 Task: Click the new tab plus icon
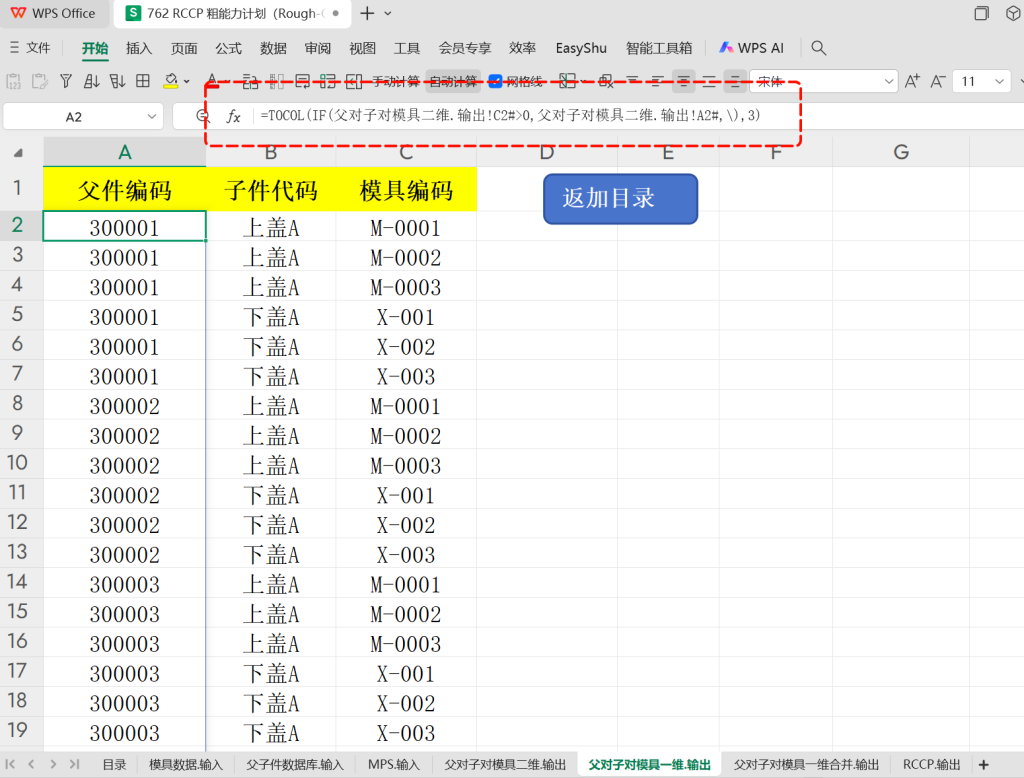click(367, 13)
